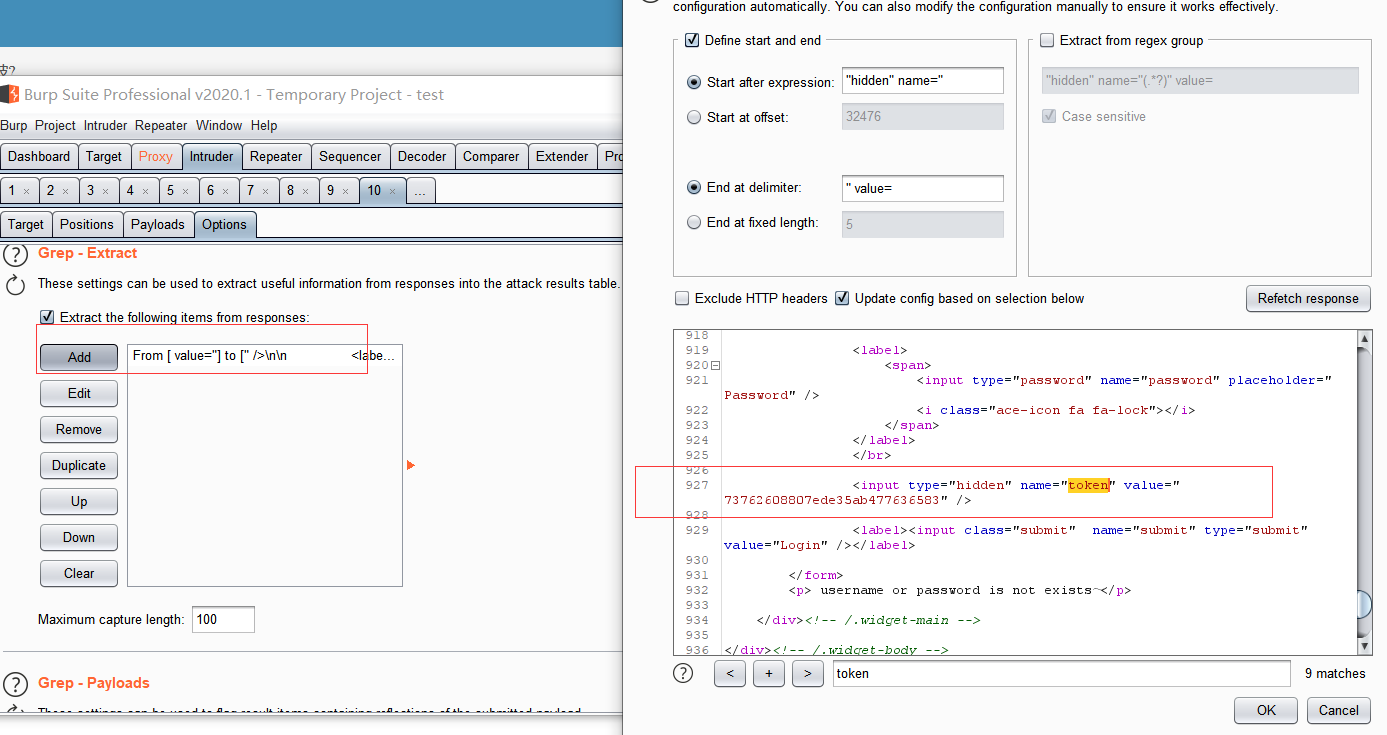Screen dimensions: 1387x735
Task: Open the Payloads sub-tab
Action: (x=158, y=225)
